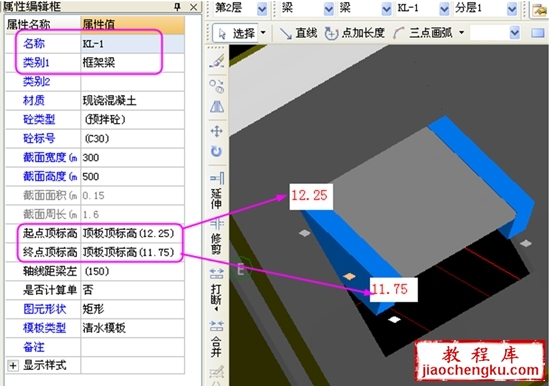Open the 分层1 layer dropdown
Image resolution: width=550 pixels, height=386 pixels.
512,8
